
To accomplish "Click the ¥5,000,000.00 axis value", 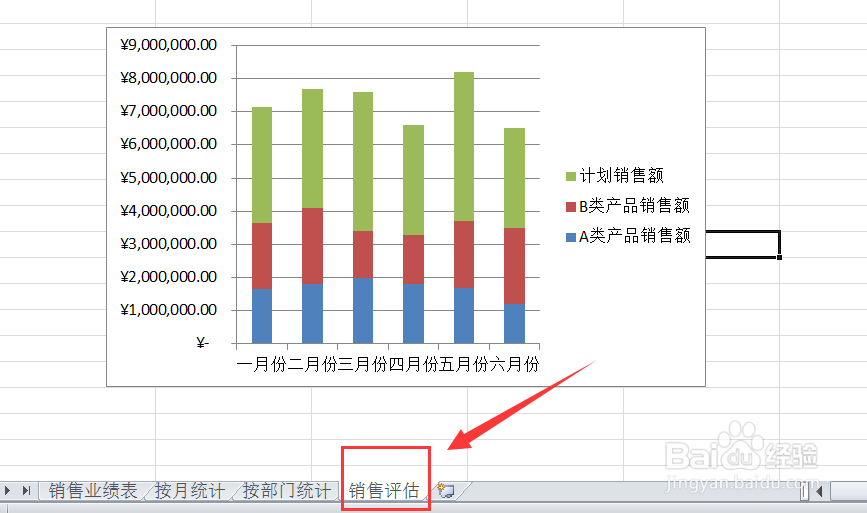I will [x=169, y=178].
